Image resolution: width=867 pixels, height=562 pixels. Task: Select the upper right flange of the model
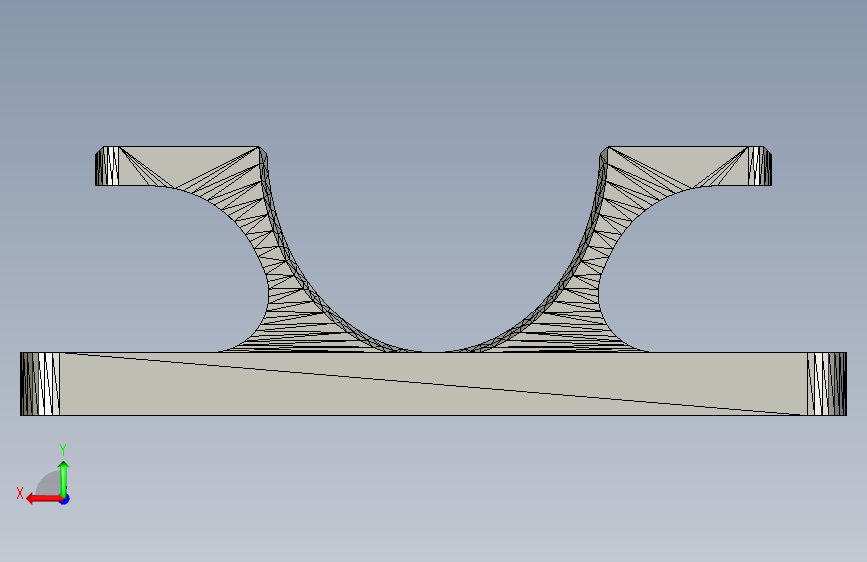[686, 165]
